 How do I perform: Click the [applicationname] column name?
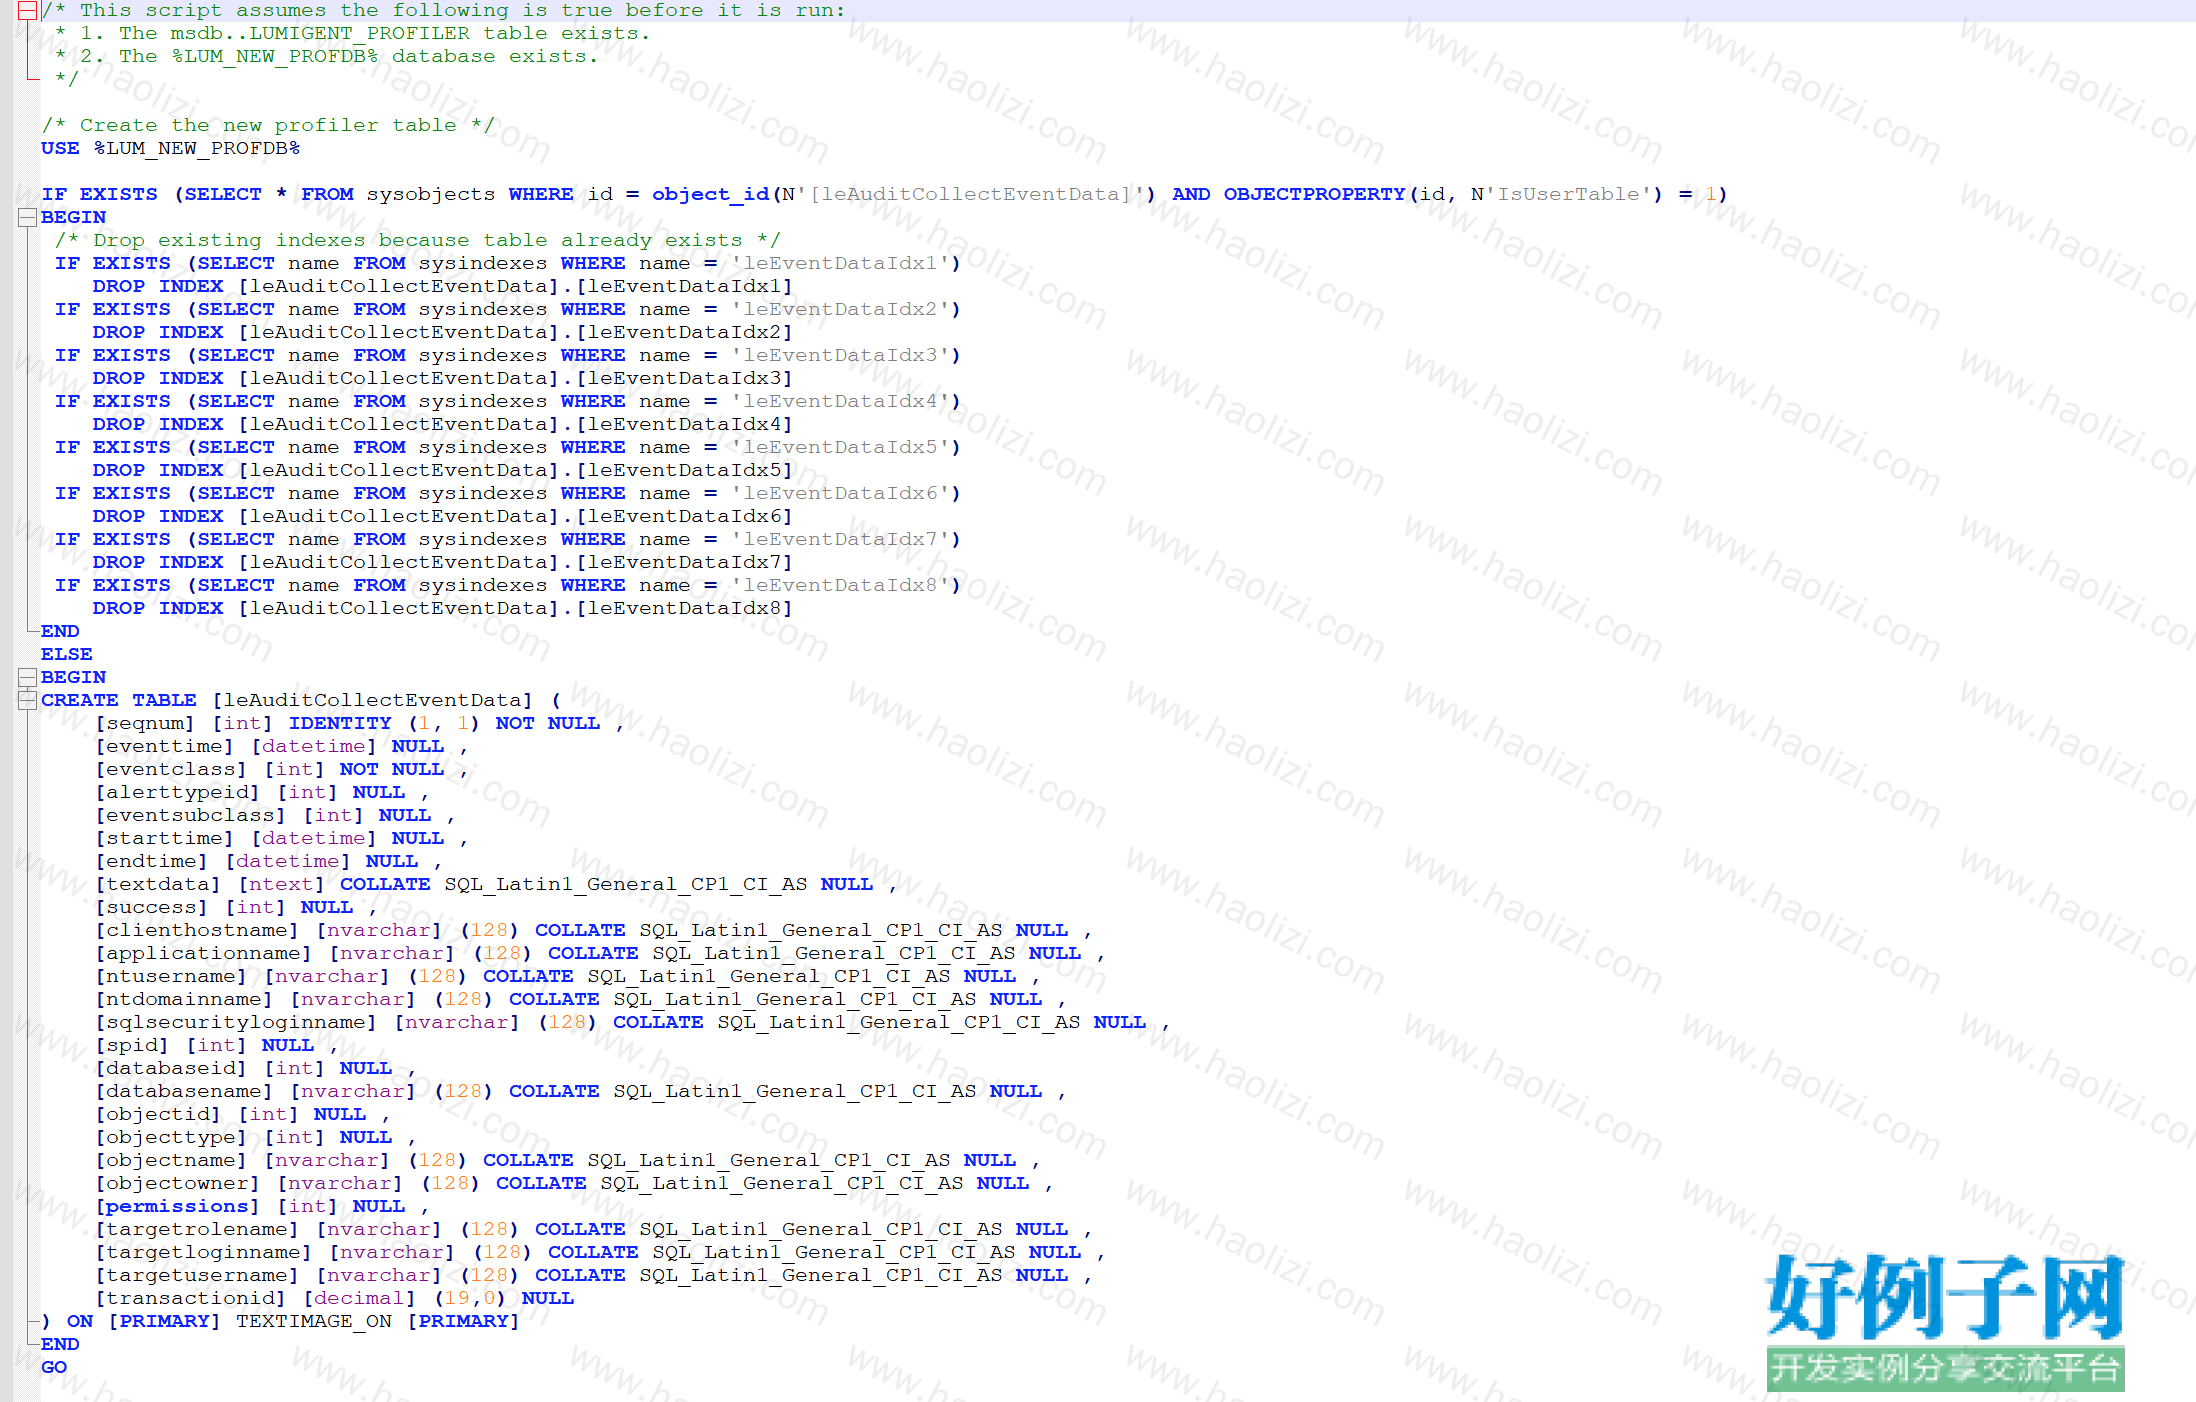pyautogui.click(x=204, y=953)
